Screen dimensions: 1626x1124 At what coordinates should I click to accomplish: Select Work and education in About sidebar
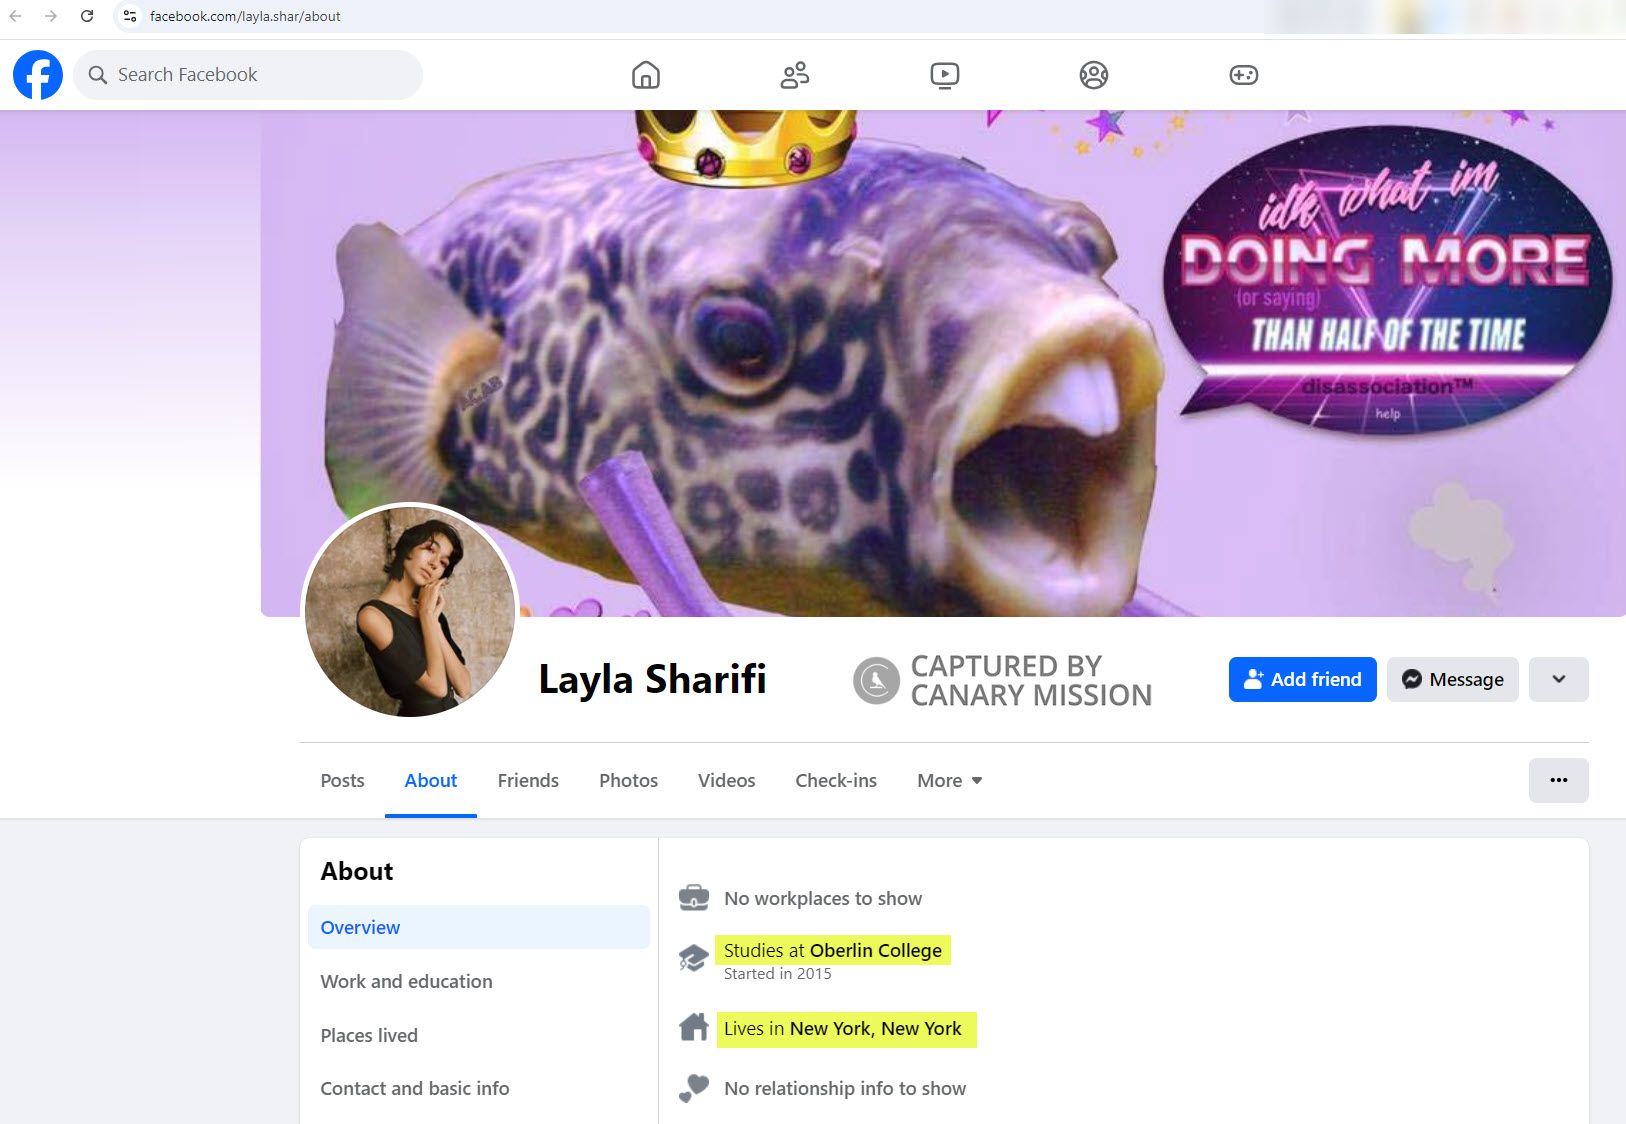point(406,981)
